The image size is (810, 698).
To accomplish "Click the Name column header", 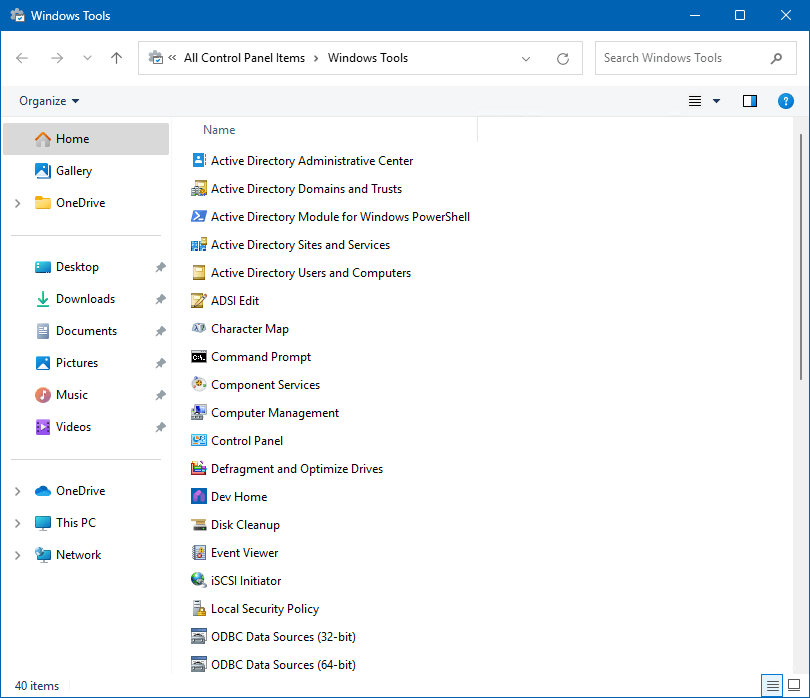I will [219, 130].
